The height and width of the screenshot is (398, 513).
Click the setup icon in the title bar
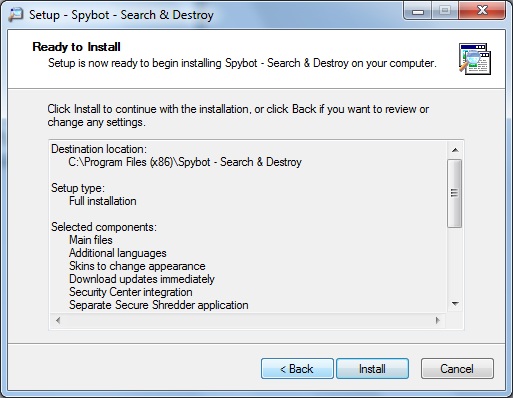[16, 15]
